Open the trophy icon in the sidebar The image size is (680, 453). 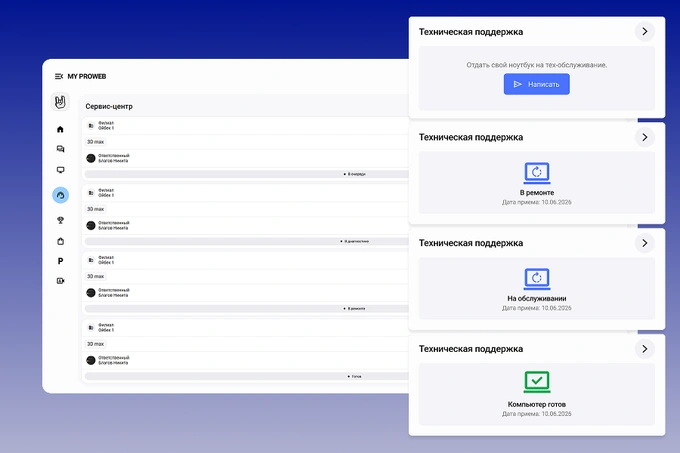tap(60, 220)
